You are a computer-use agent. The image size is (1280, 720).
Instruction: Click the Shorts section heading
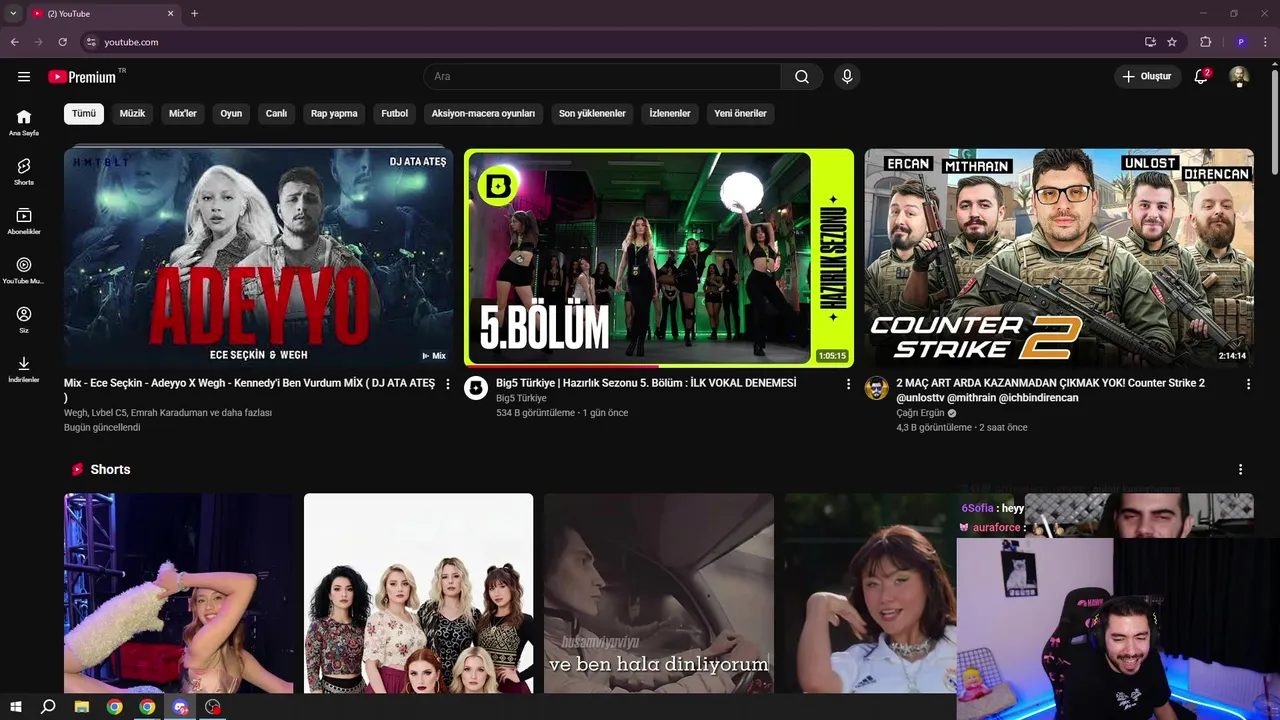[x=110, y=470]
